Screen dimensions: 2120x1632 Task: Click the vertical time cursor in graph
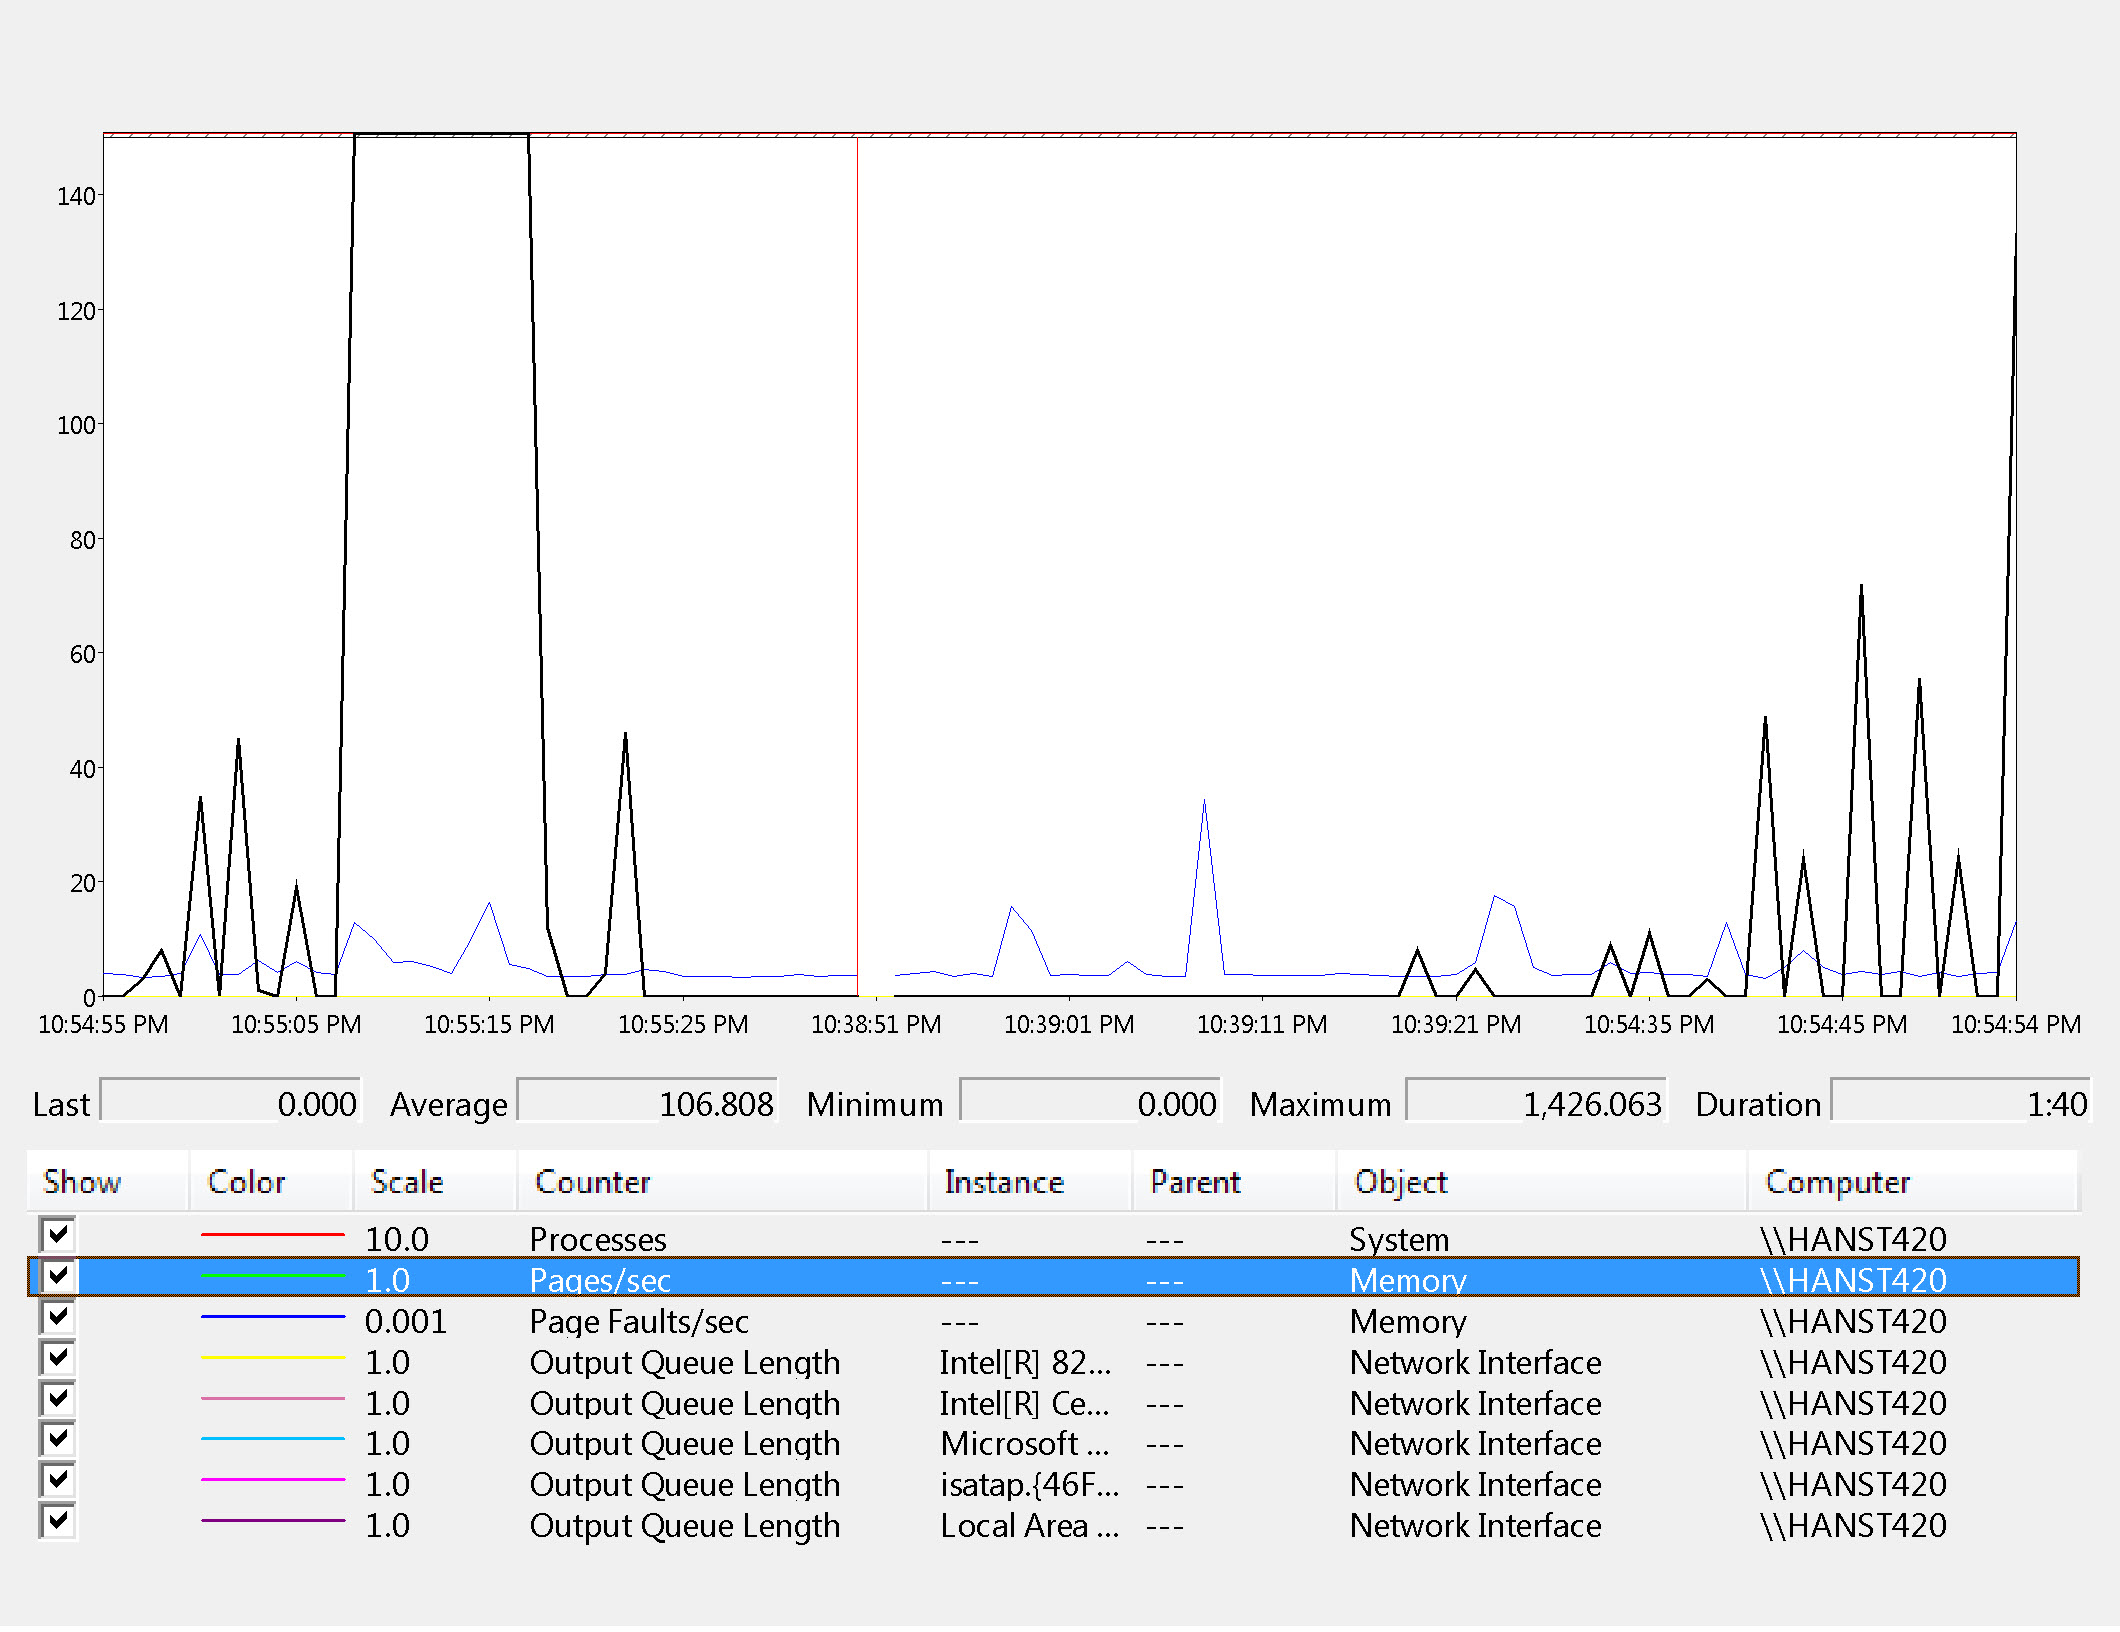[x=857, y=567]
